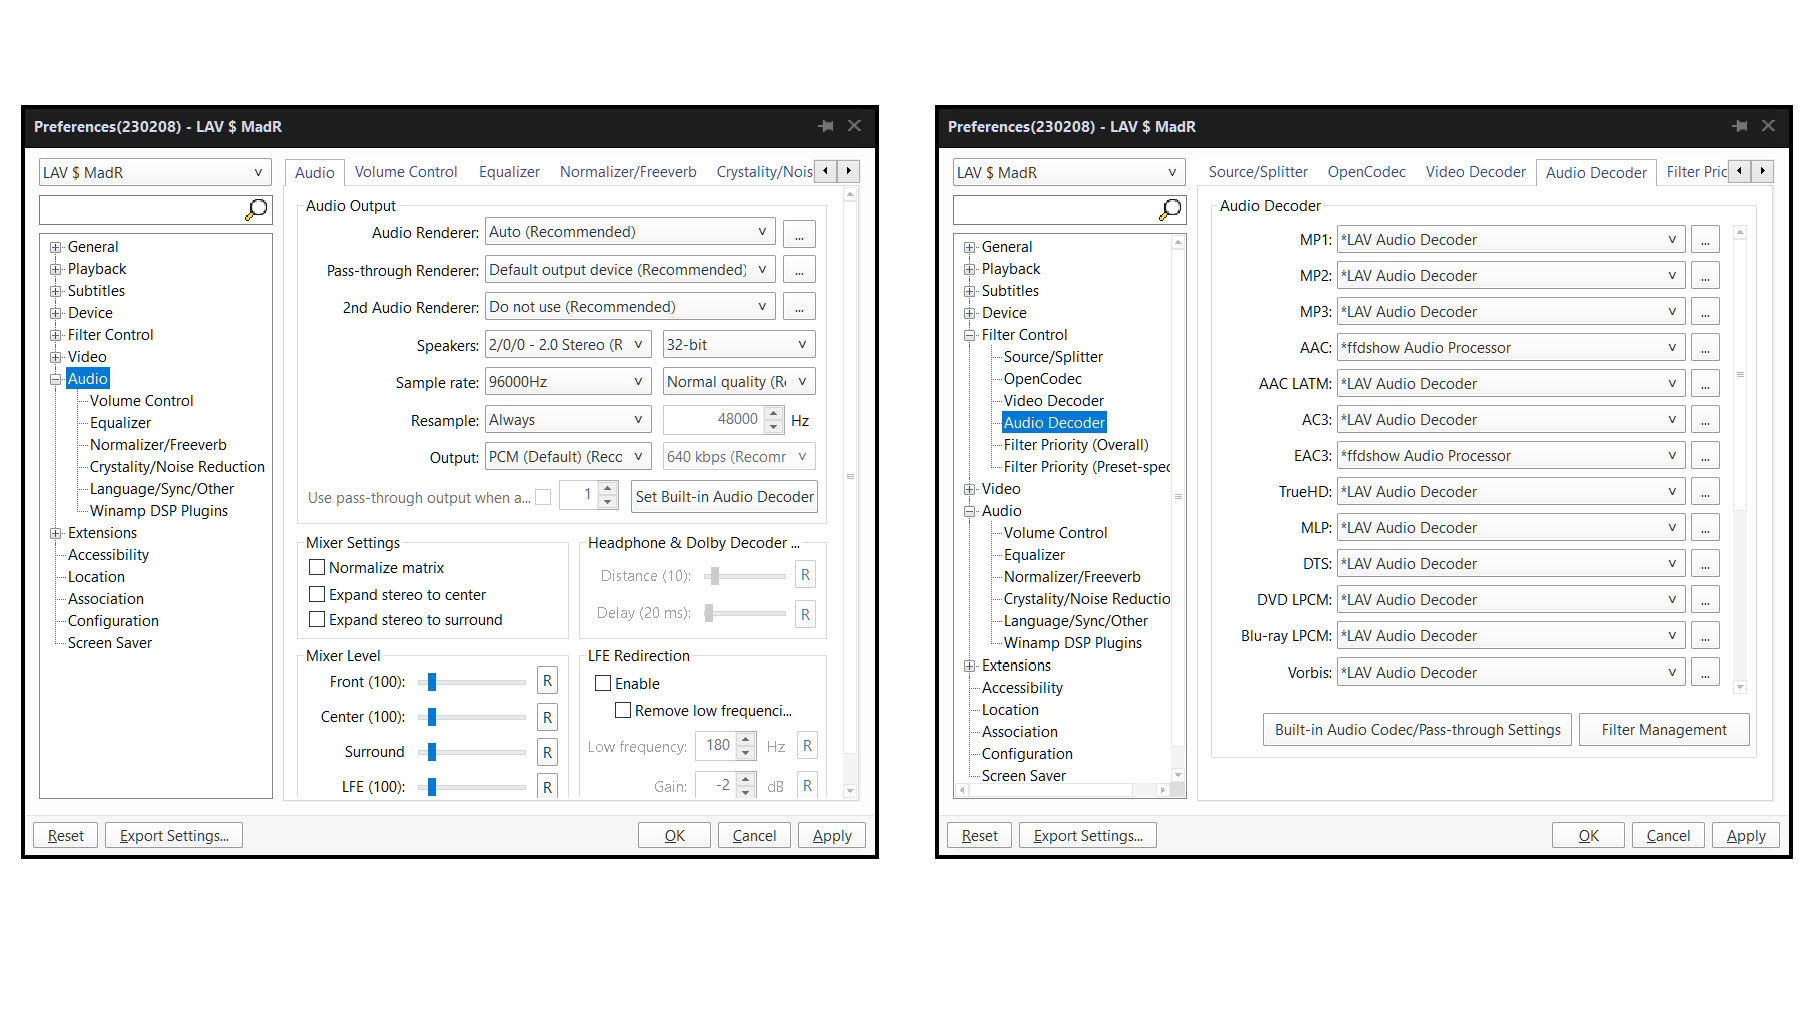The width and height of the screenshot is (1814, 1020).
Task: Open Sample rate 96000Hz dropdown
Action: [568, 382]
